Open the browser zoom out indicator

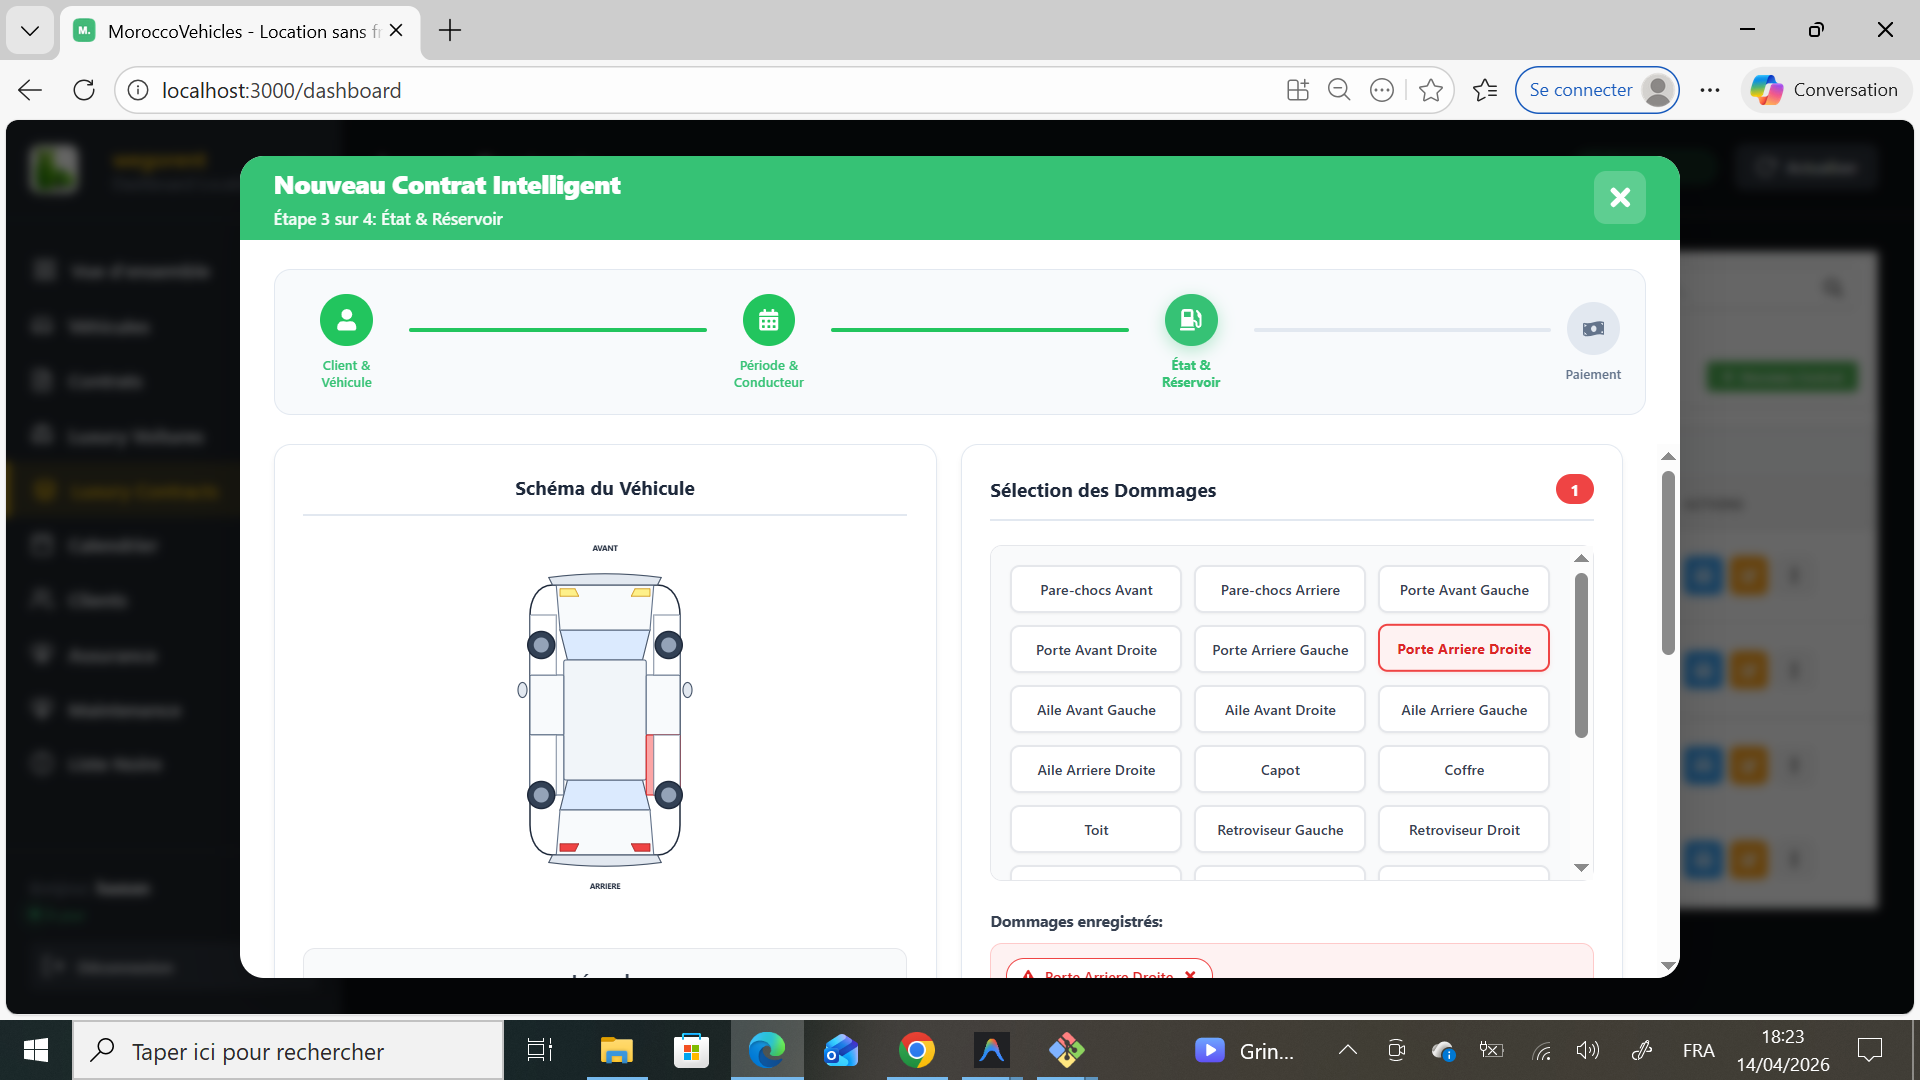pyautogui.click(x=1339, y=90)
